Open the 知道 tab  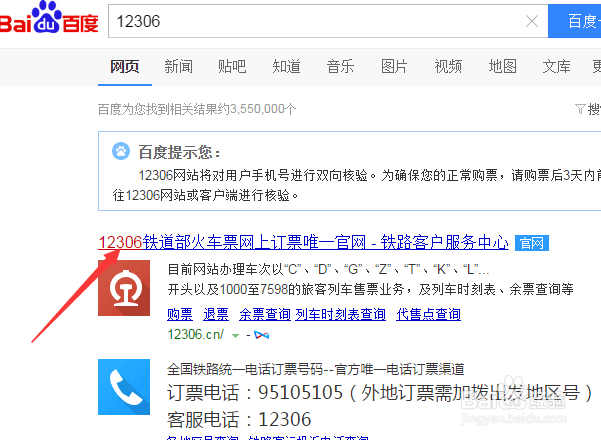point(286,67)
